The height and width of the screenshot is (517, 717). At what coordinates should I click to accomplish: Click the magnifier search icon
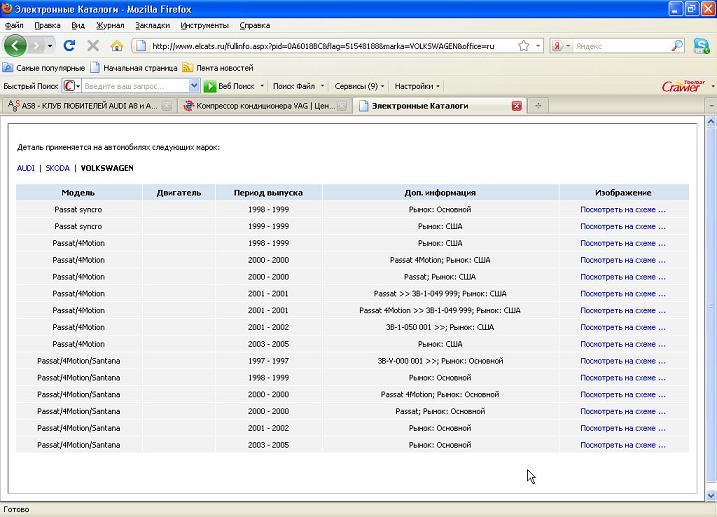(x=677, y=46)
